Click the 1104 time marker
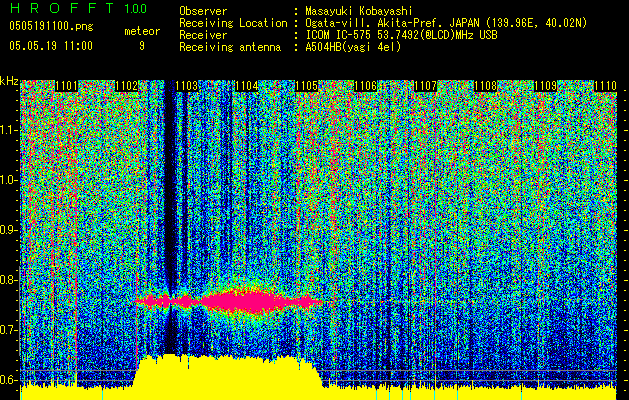The image size is (629, 400). pos(246,86)
